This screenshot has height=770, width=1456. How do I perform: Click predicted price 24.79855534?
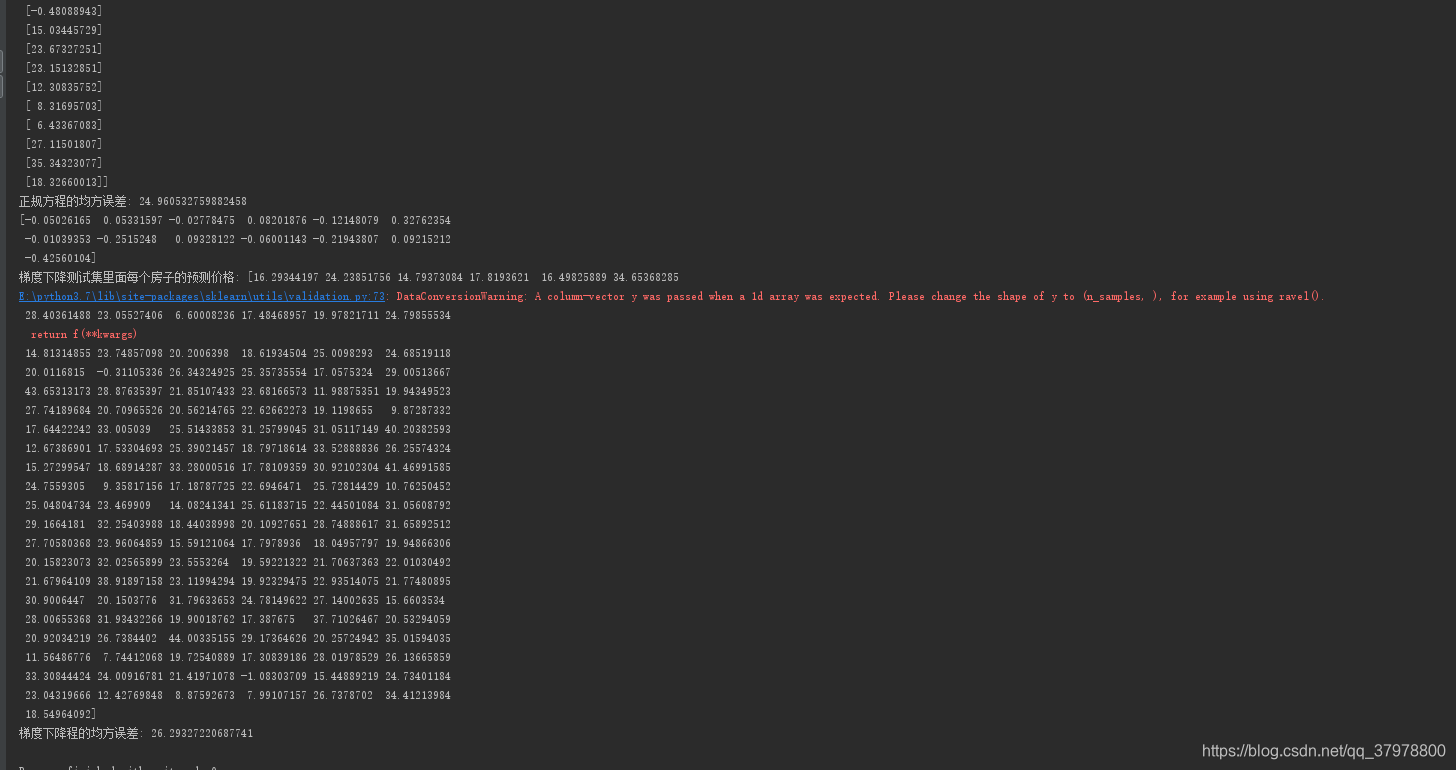[x=416, y=316]
